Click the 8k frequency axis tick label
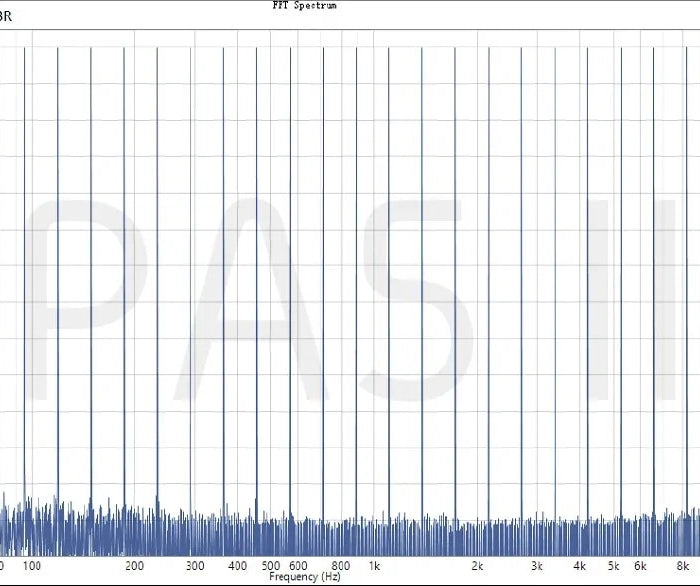 coord(683,566)
